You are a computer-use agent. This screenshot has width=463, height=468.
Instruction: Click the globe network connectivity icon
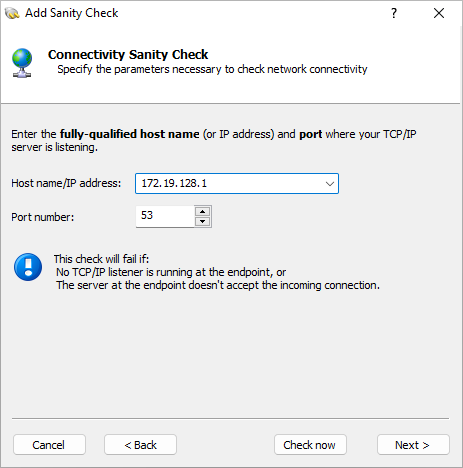pyautogui.click(x=22, y=63)
